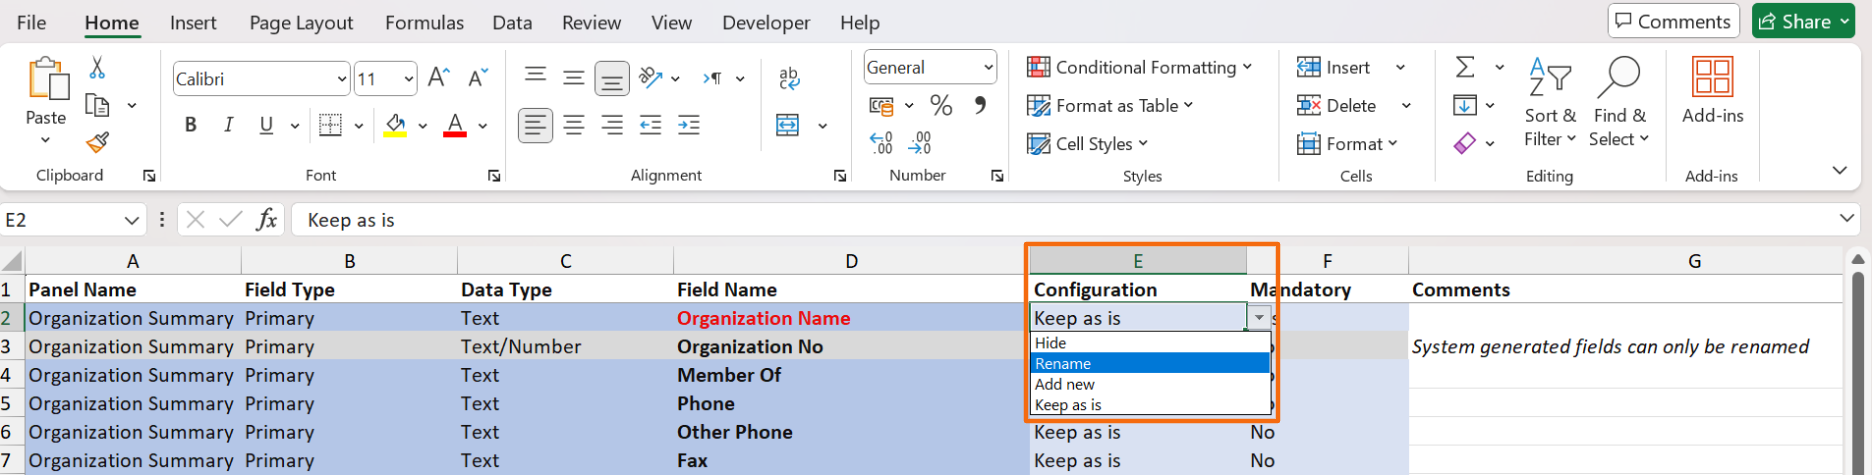Click the Wrap Text icon
This screenshot has height=475, width=1872.
pyautogui.click(x=789, y=78)
